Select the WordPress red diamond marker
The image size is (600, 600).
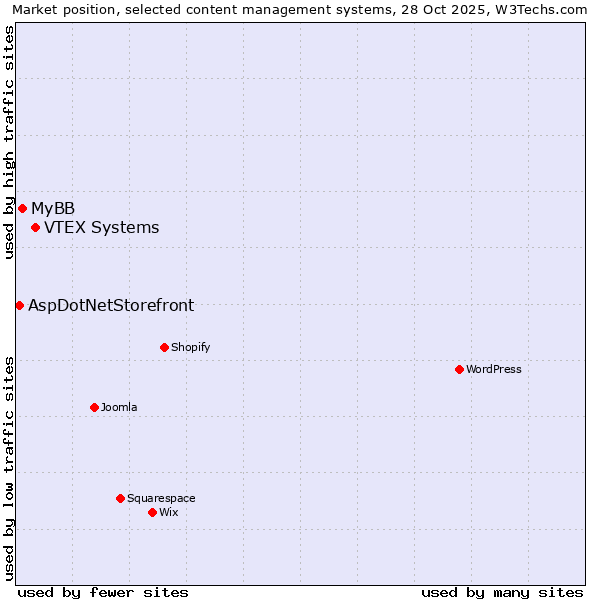(459, 370)
